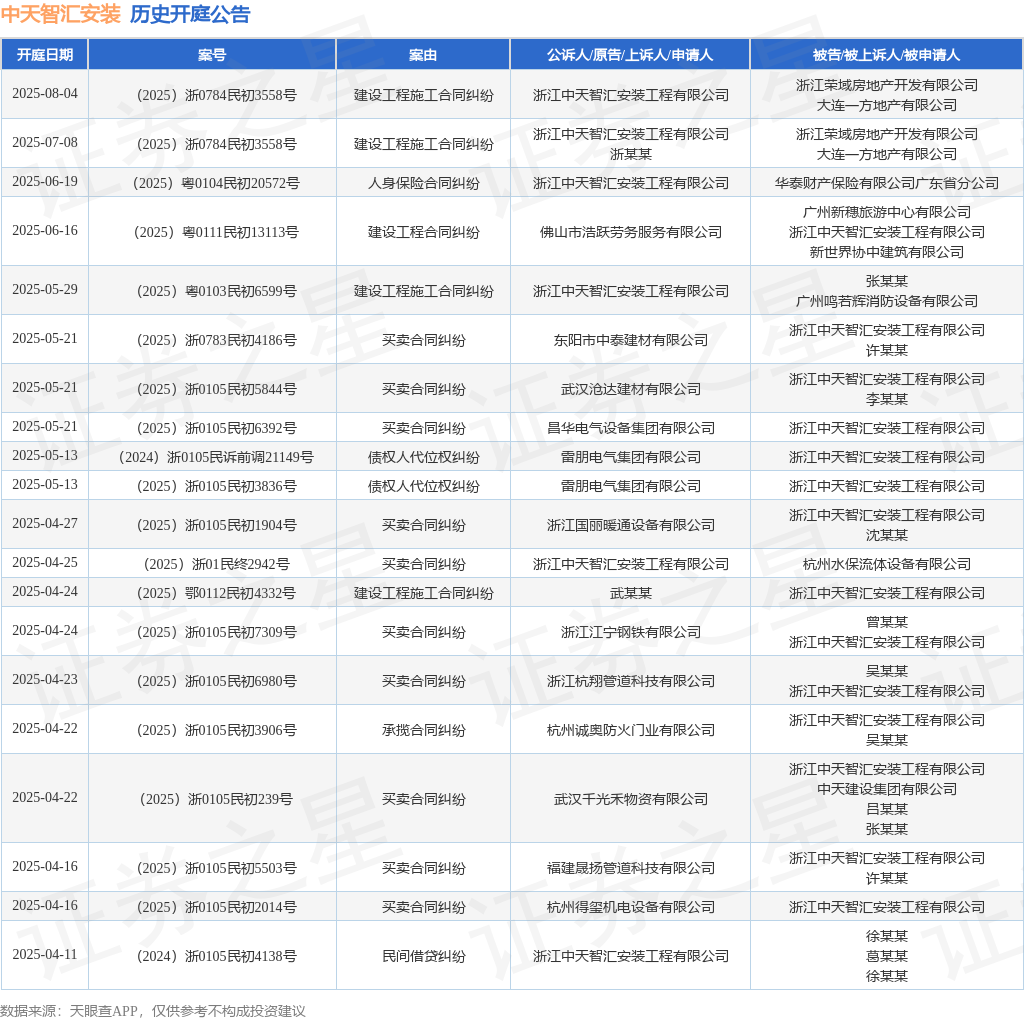Select 承揽合同纠纷 cell
The height and width of the screenshot is (1020, 1024).
423,730
